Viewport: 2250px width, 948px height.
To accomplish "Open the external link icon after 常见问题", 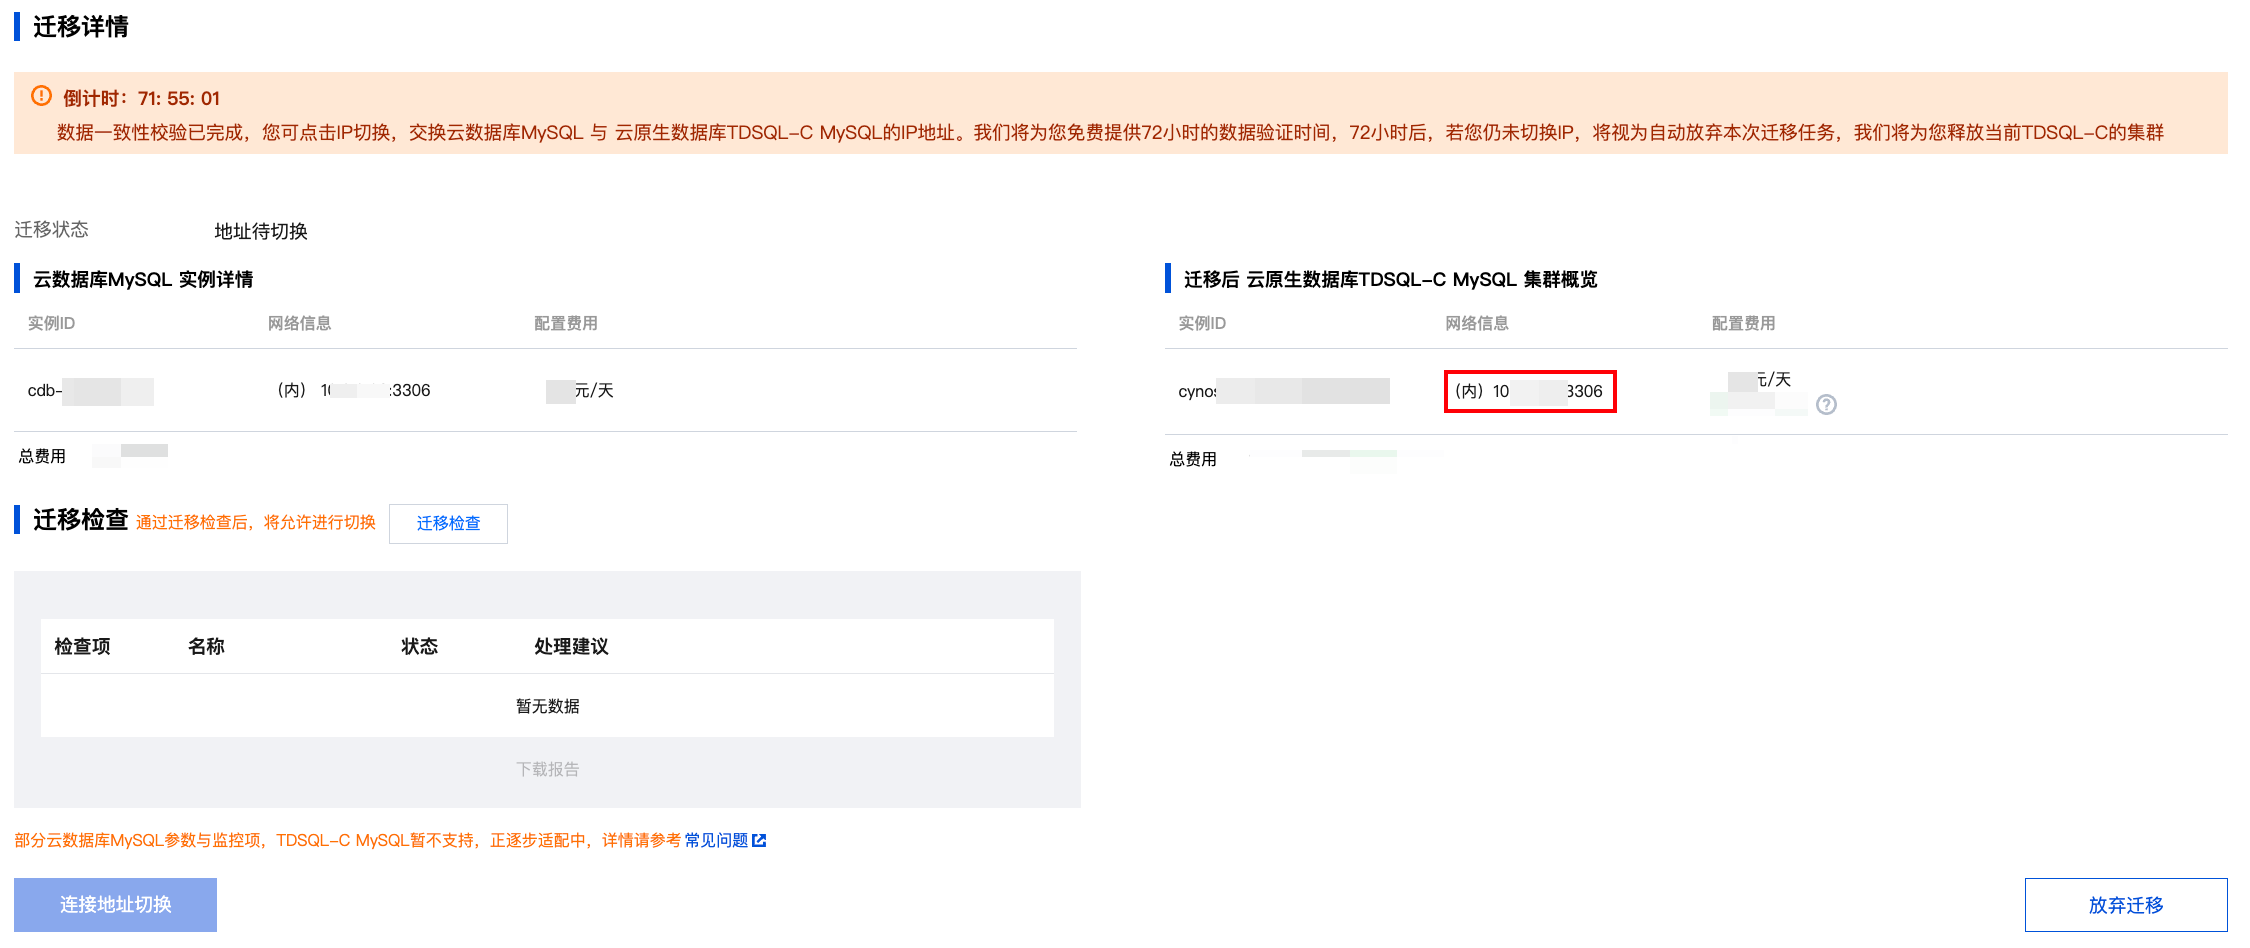I will [759, 840].
